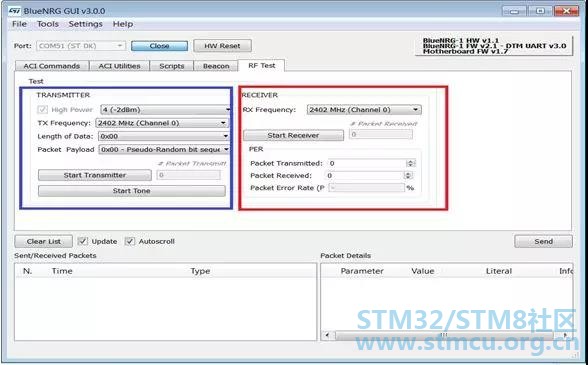Toggle the Update checkbox
Viewport: 588px width, 365px height.
[x=82, y=241]
